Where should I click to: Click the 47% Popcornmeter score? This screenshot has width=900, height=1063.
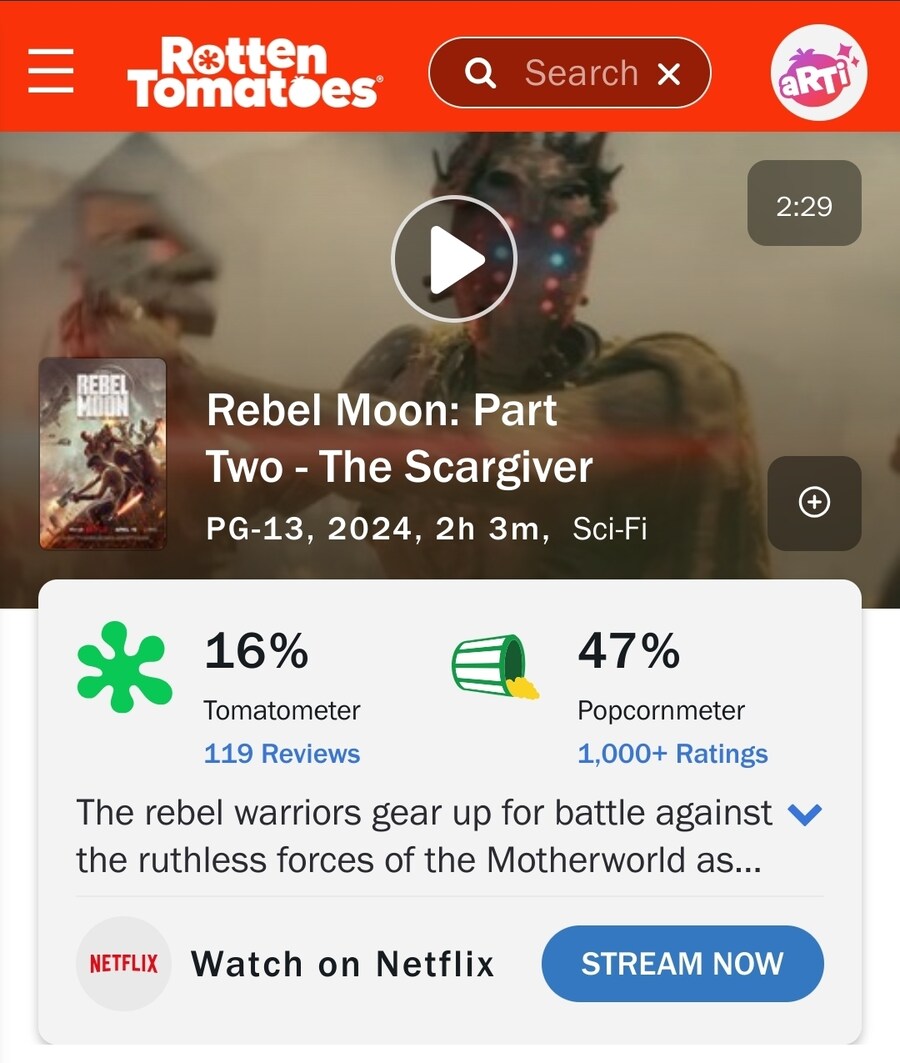pyautogui.click(x=628, y=651)
